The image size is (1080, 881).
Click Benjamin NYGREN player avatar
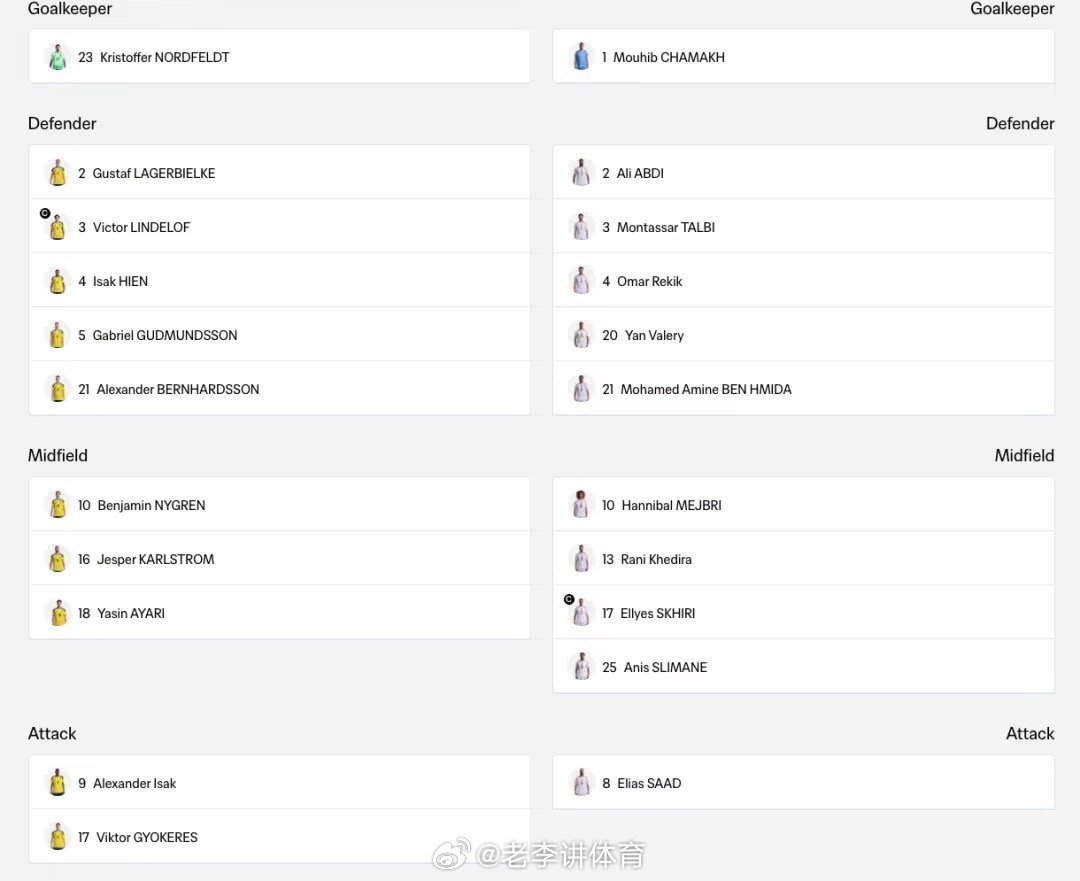[x=58, y=505]
